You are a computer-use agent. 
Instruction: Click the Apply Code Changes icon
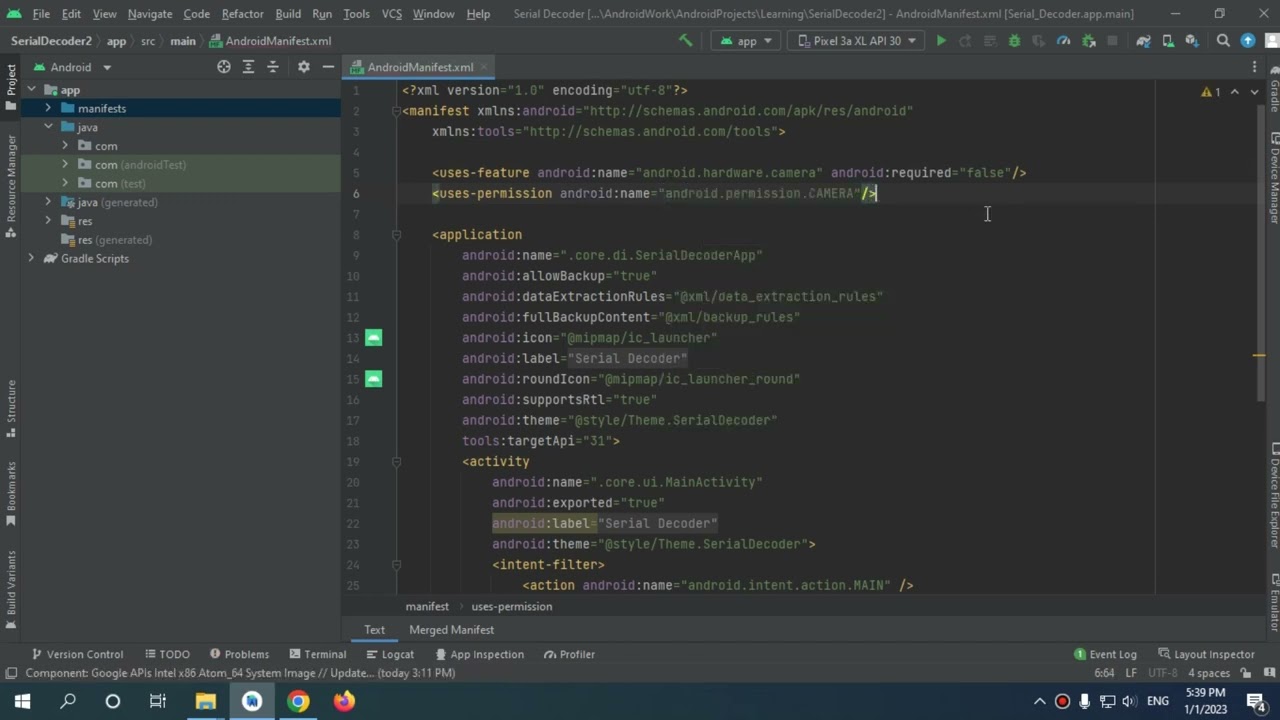coord(989,41)
